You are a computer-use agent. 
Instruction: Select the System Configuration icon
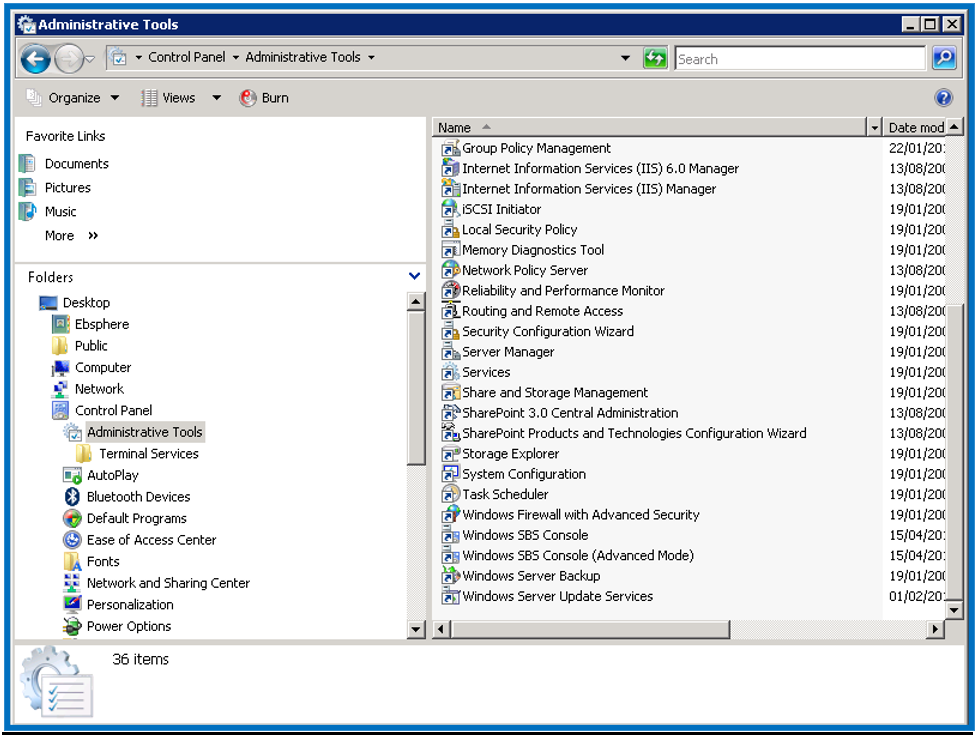pos(450,474)
